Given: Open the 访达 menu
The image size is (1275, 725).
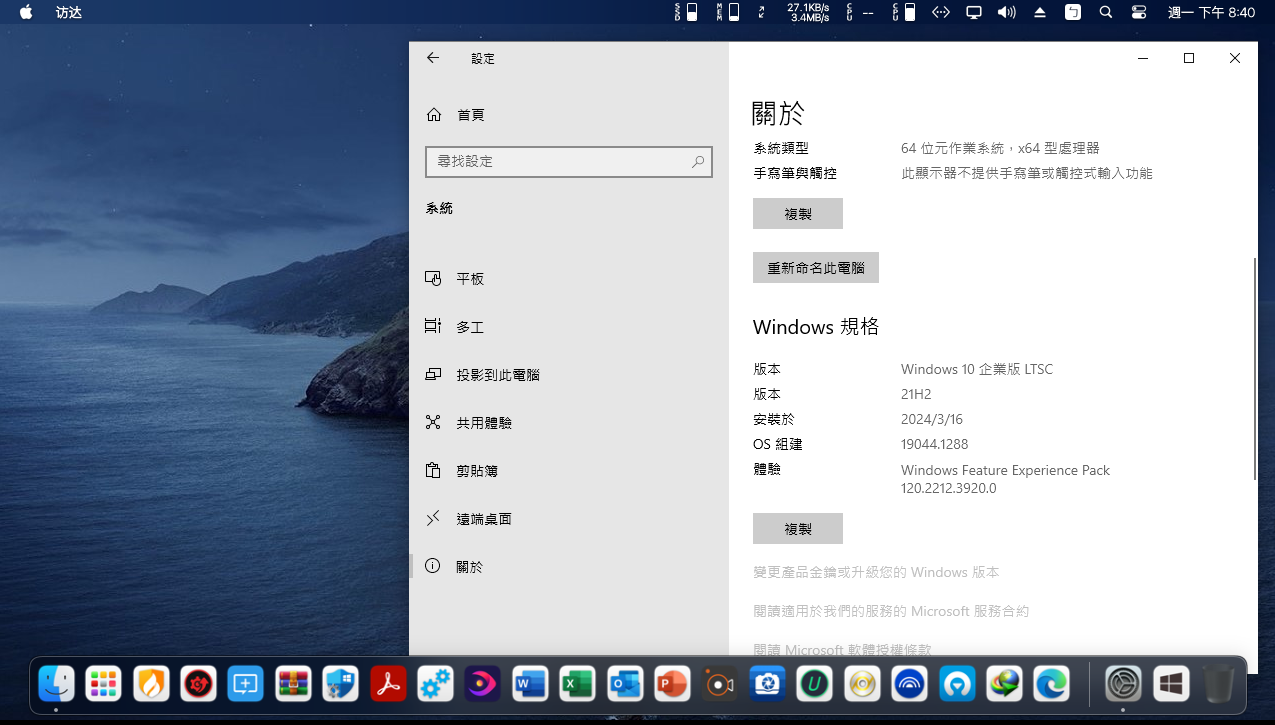Looking at the screenshot, I should click(69, 12).
